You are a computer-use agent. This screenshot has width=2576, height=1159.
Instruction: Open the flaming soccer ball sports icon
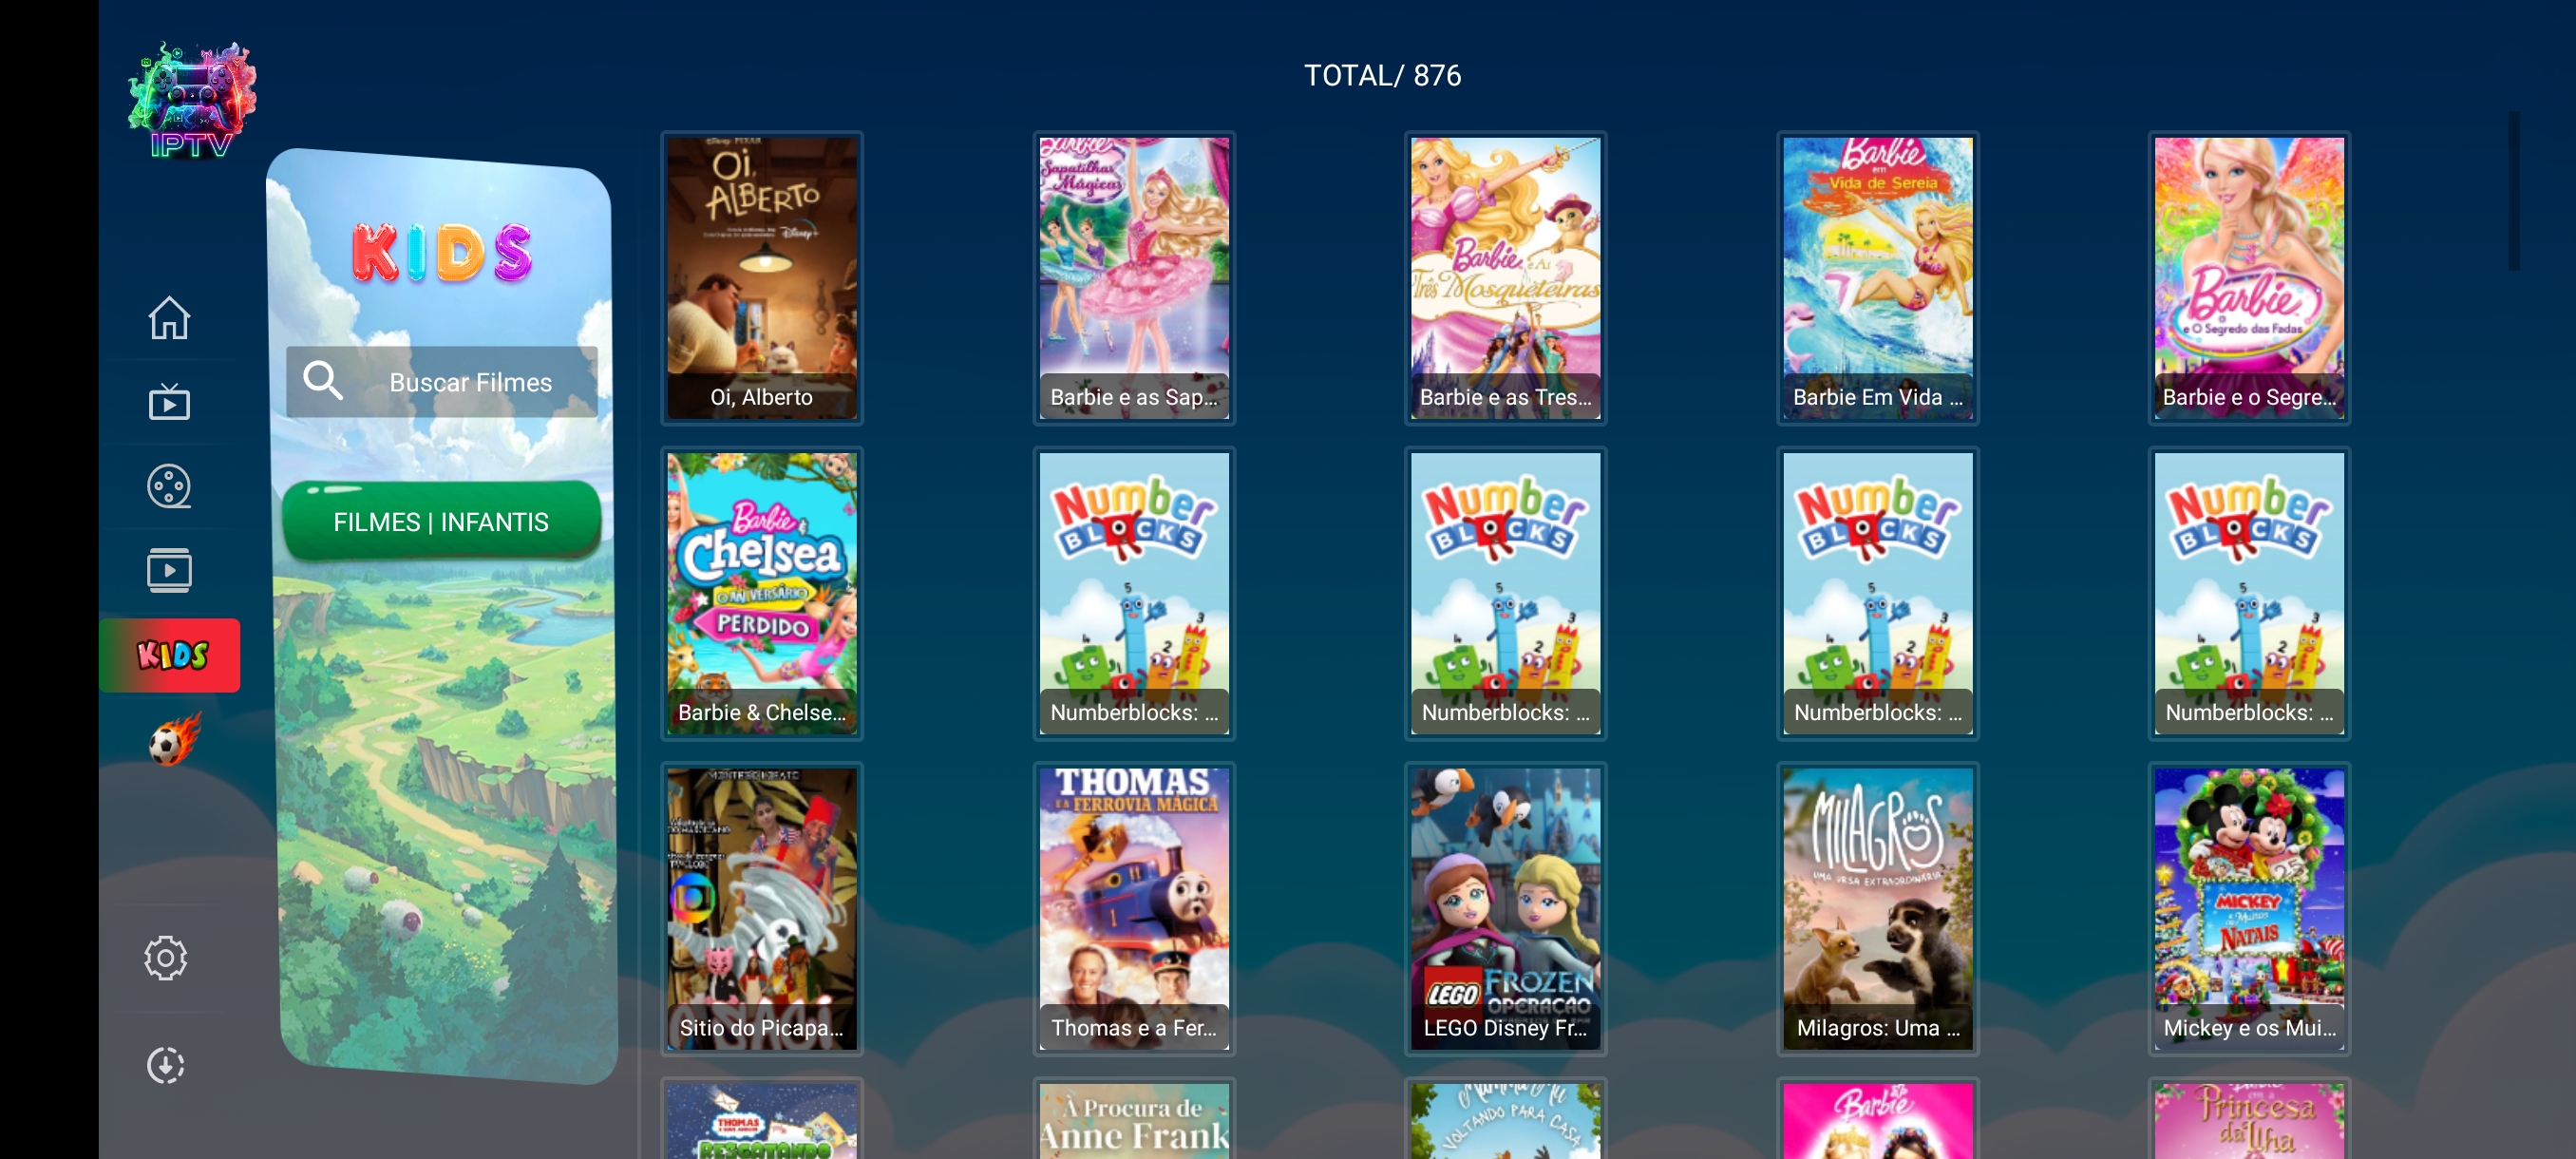pos(175,739)
